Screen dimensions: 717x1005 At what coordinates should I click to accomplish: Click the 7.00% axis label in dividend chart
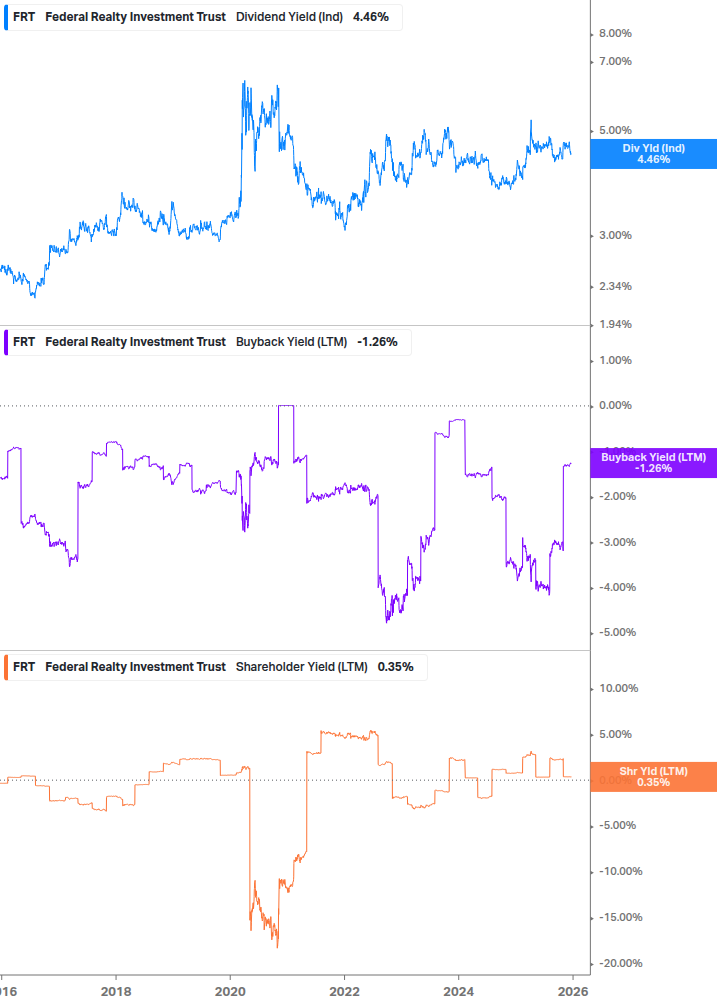(x=615, y=62)
